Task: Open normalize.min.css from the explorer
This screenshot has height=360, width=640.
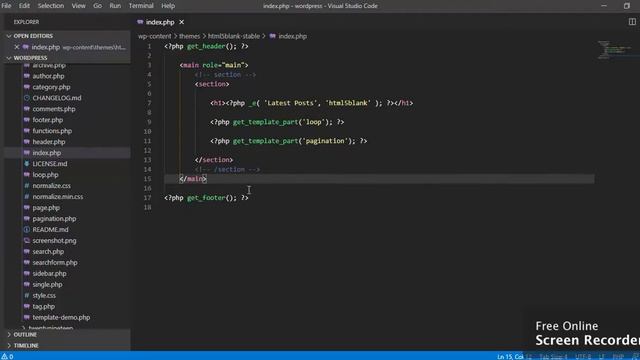Action: (x=58, y=197)
